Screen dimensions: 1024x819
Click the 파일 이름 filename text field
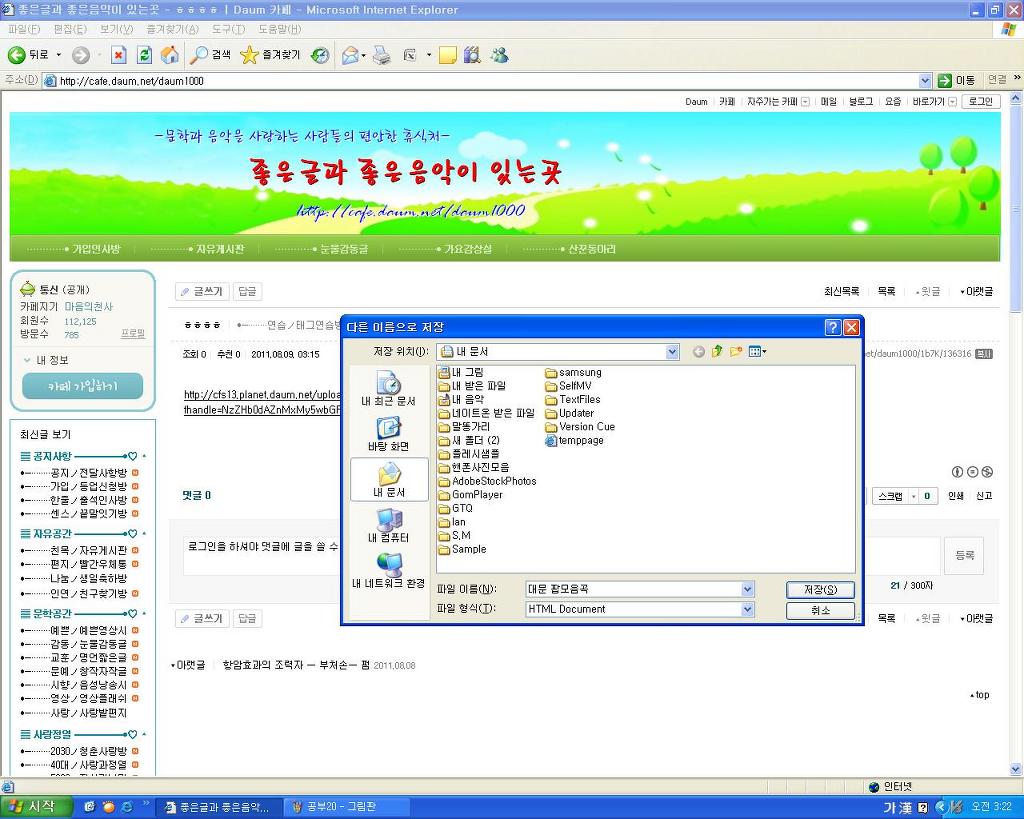coord(632,589)
